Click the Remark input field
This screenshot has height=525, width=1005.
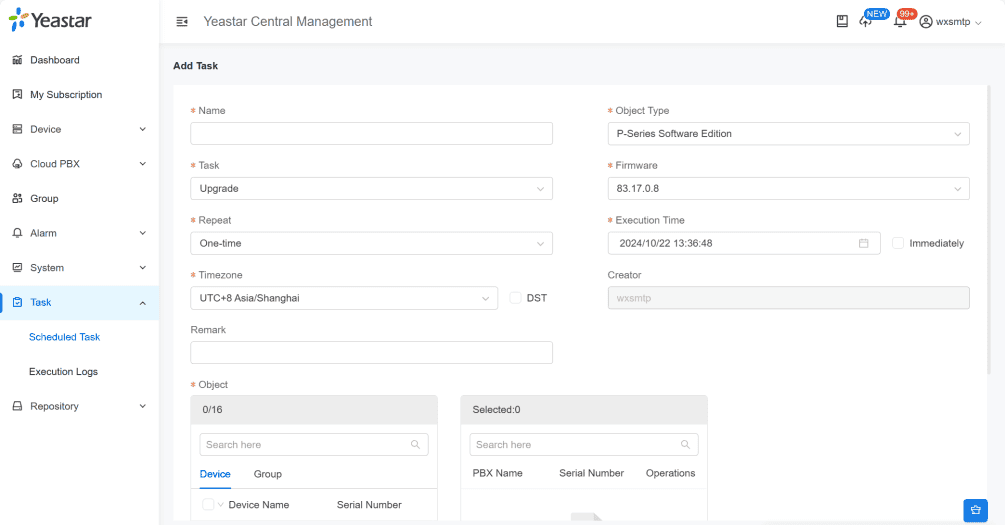click(371, 353)
